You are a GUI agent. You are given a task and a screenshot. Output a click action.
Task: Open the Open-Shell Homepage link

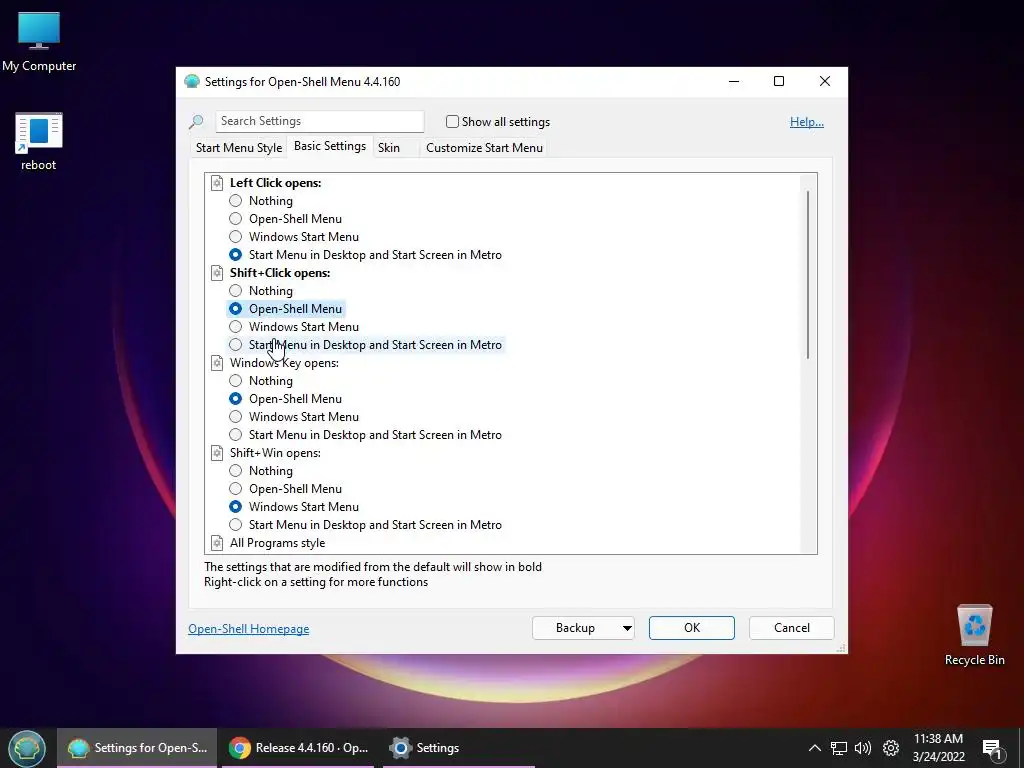249,629
